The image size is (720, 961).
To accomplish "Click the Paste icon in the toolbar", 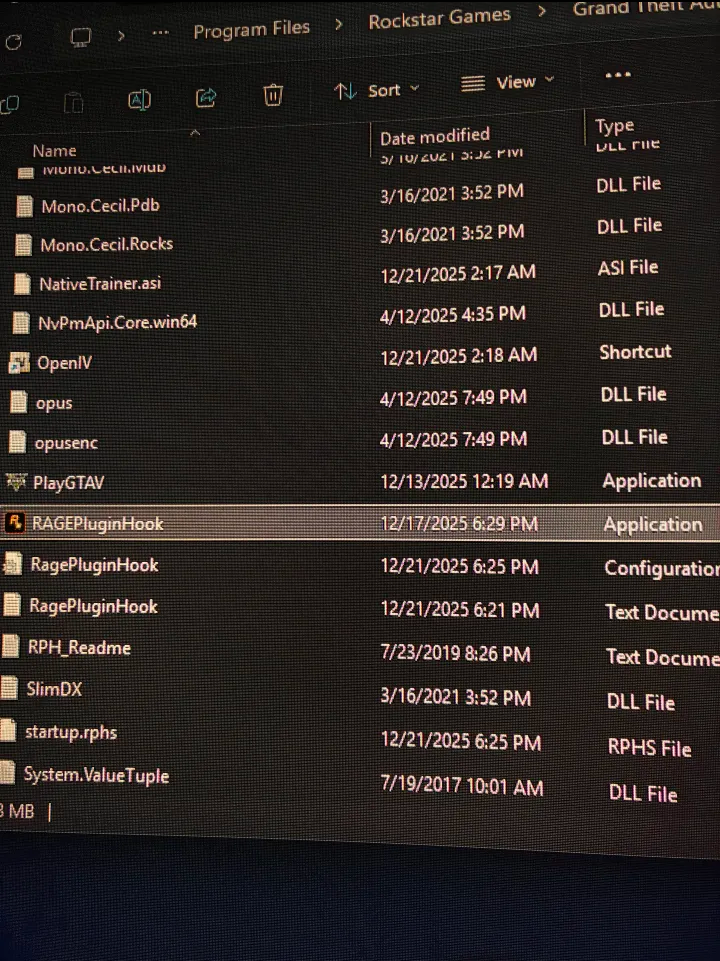I will 74,103.
